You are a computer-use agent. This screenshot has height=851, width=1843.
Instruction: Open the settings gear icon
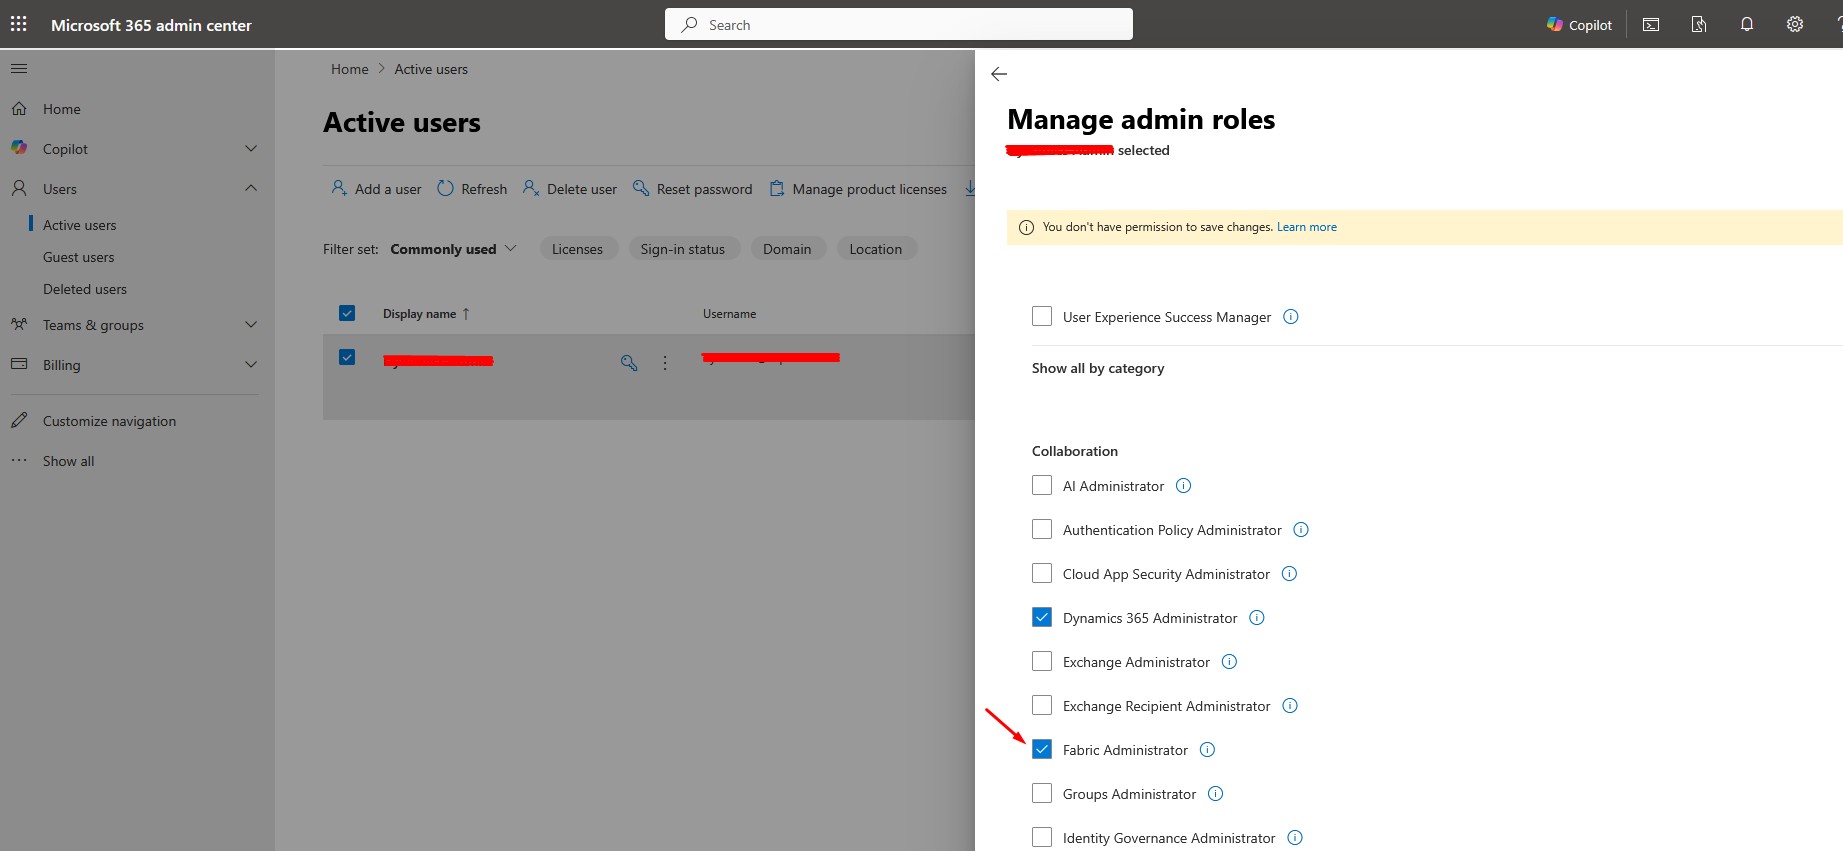point(1794,25)
